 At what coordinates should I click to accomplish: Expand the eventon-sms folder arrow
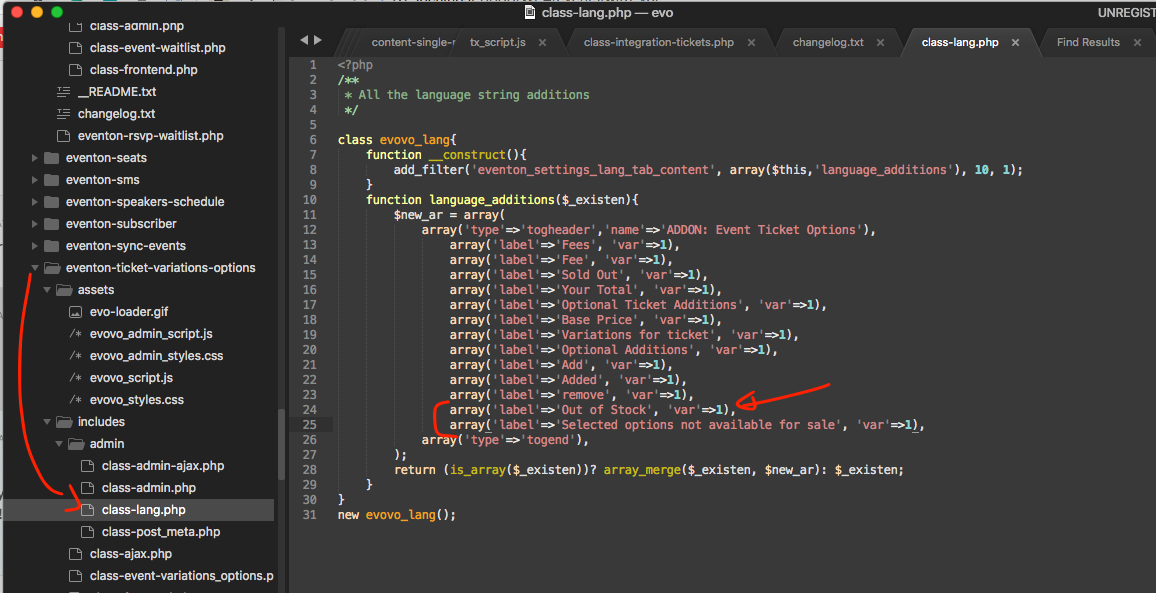point(36,180)
